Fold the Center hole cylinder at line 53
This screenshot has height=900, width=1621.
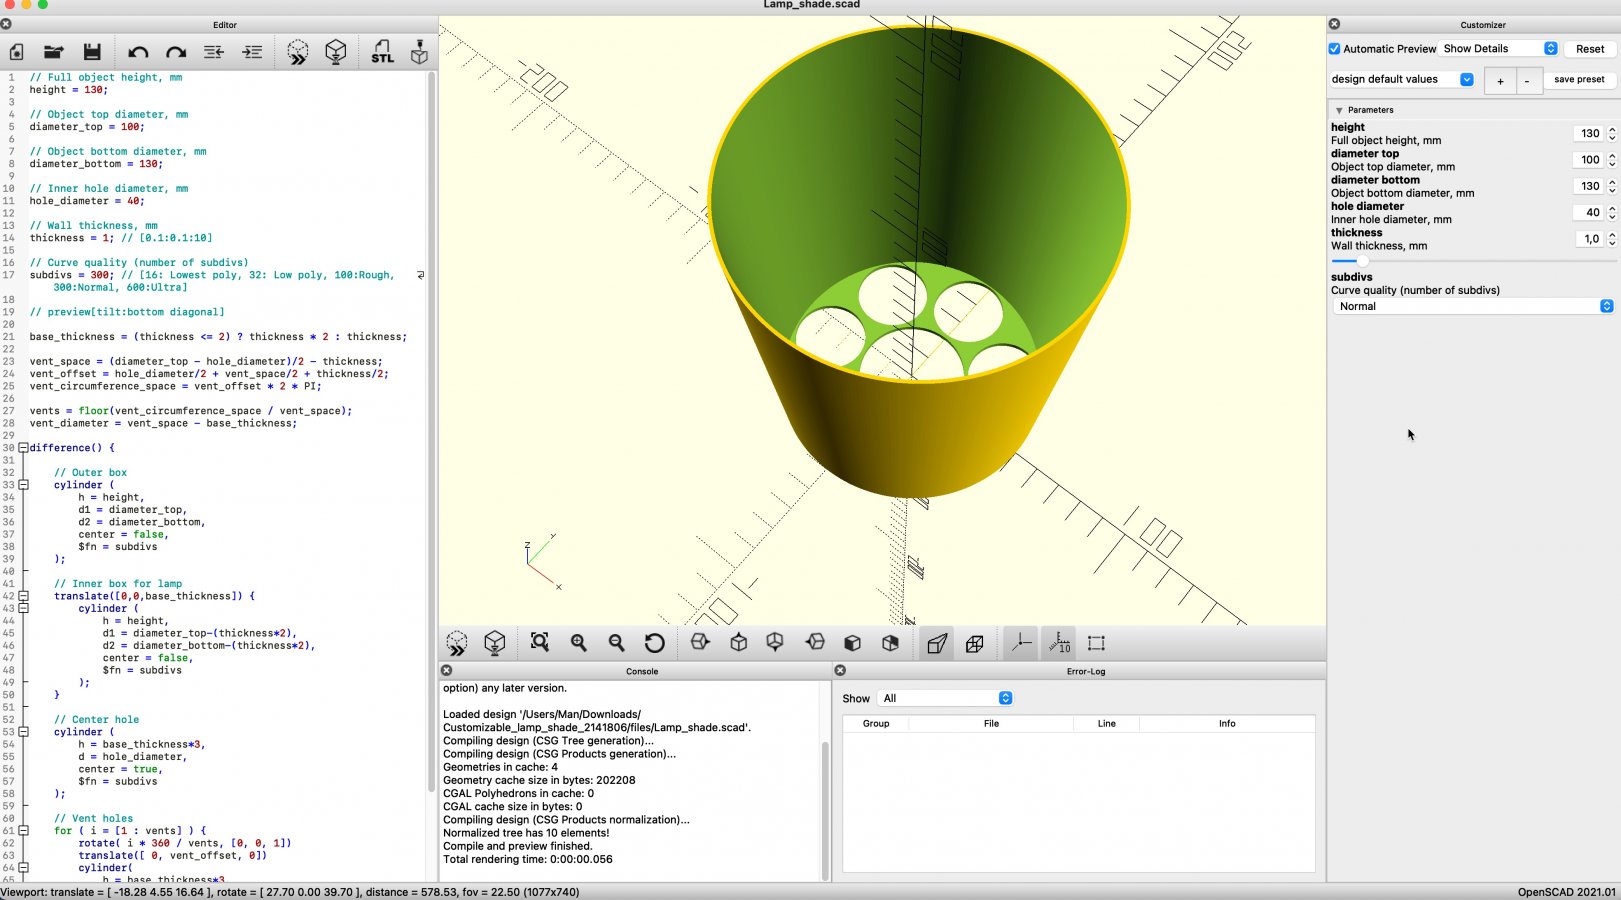(x=23, y=732)
